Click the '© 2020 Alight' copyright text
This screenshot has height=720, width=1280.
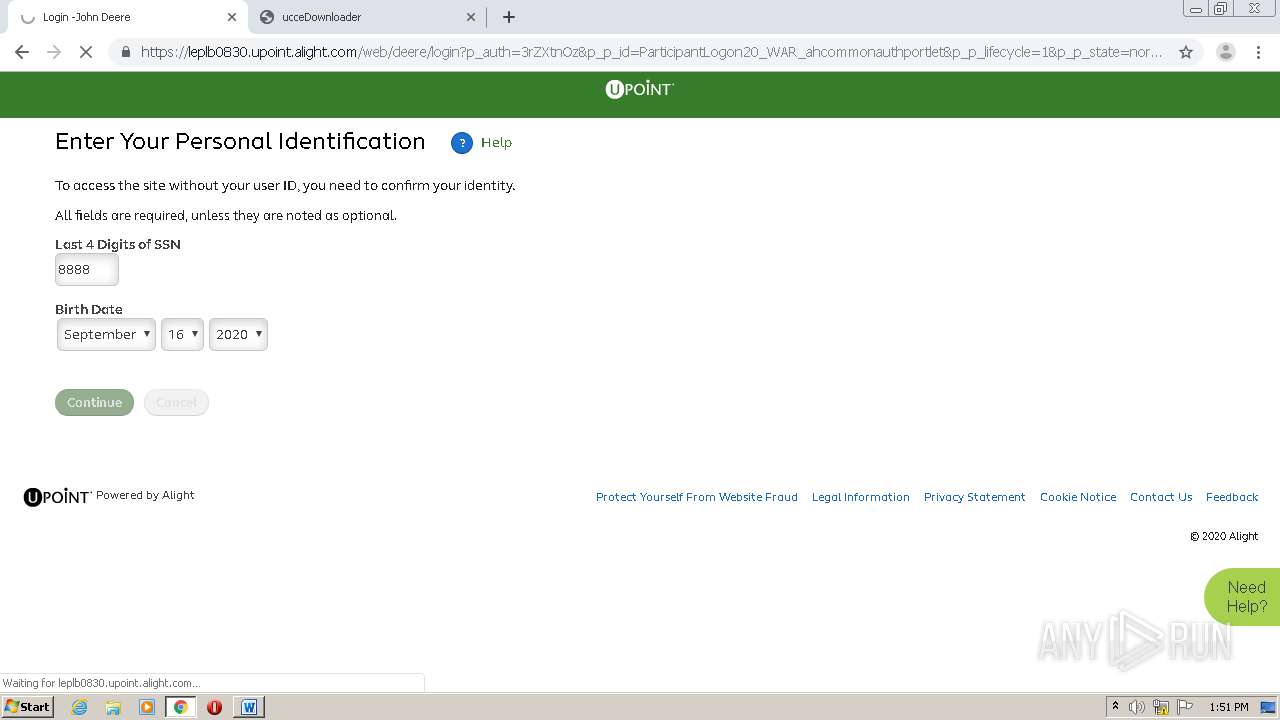coord(1224,536)
